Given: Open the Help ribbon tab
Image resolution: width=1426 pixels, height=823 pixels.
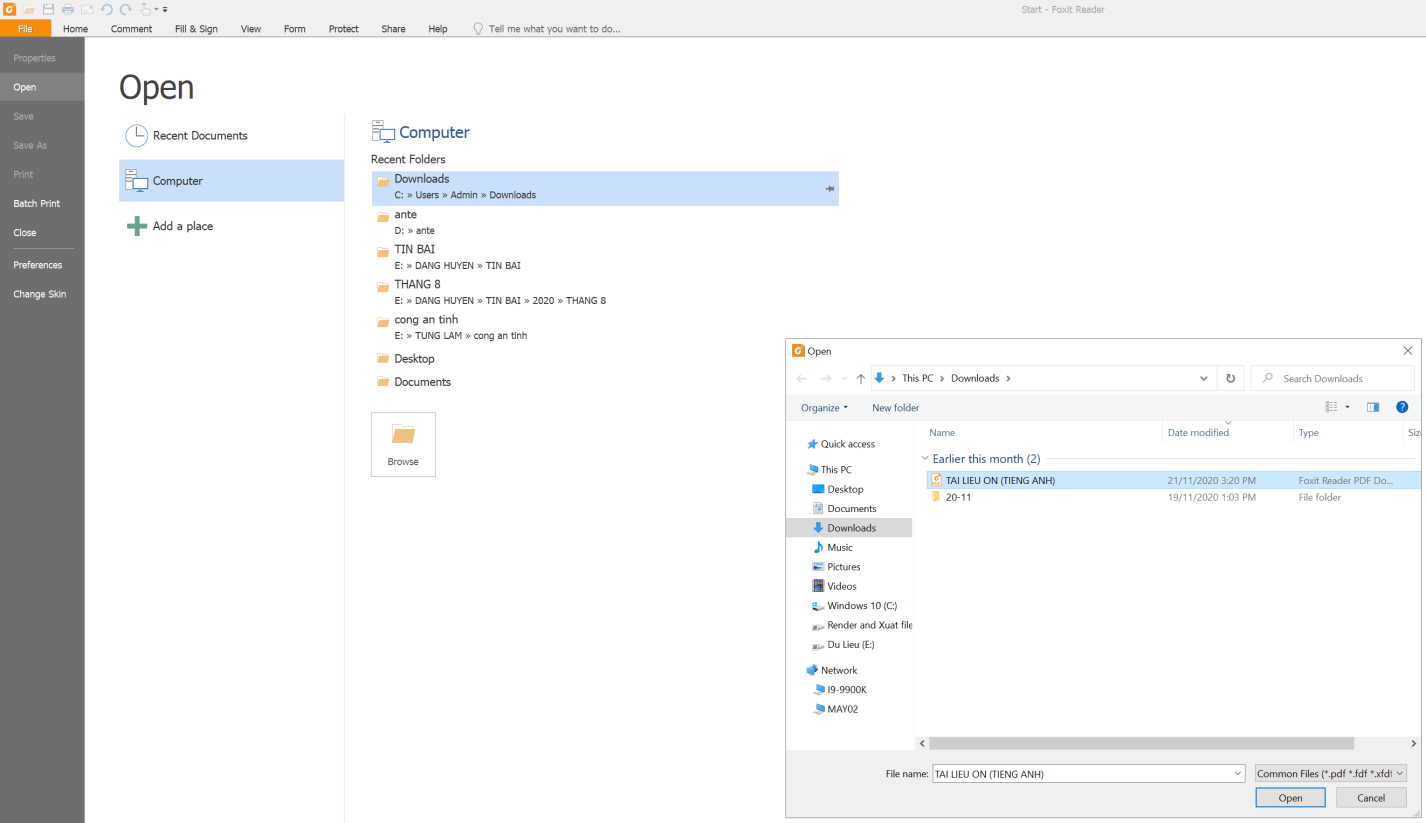Looking at the screenshot, I should (438, 29).
